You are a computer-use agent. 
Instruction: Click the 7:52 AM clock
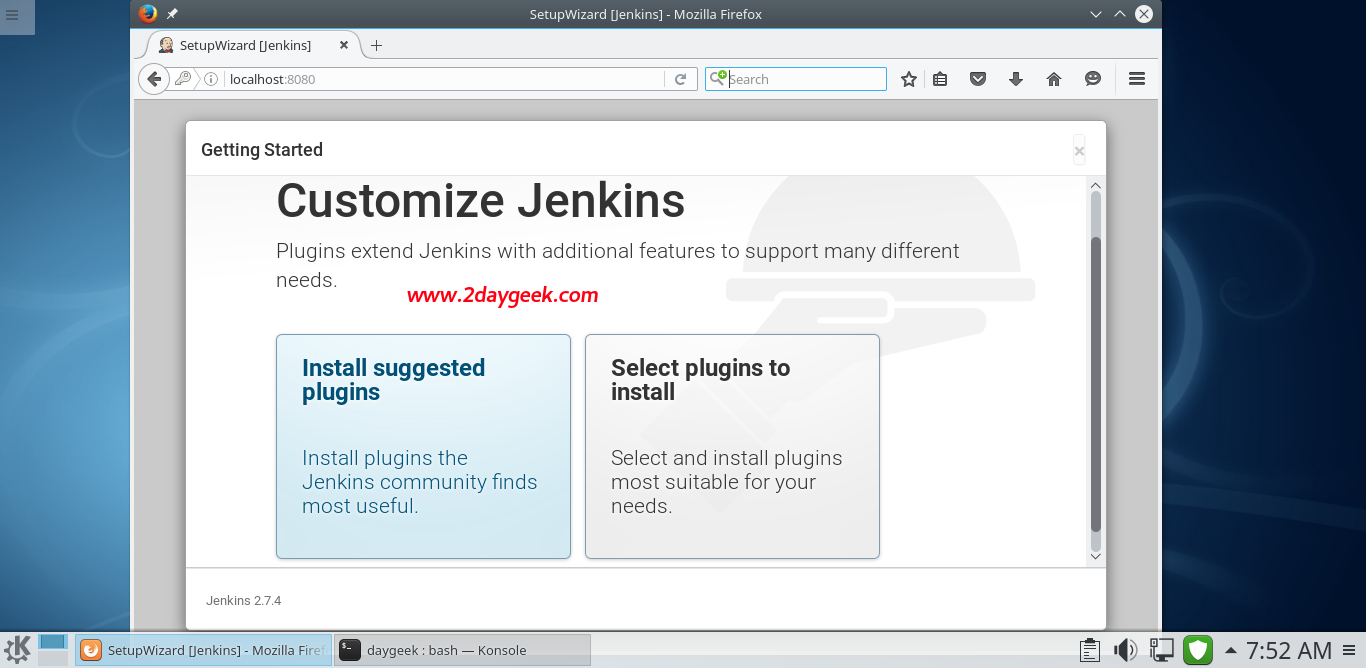pyautogui.click(x=1288, y=650)
